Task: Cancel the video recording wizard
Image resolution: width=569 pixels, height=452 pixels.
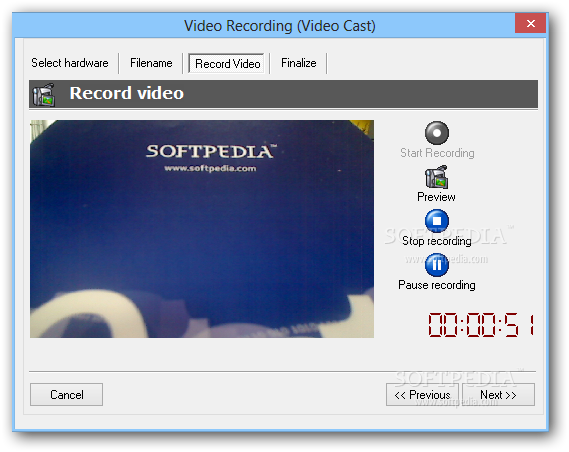Action: point(66,395)
